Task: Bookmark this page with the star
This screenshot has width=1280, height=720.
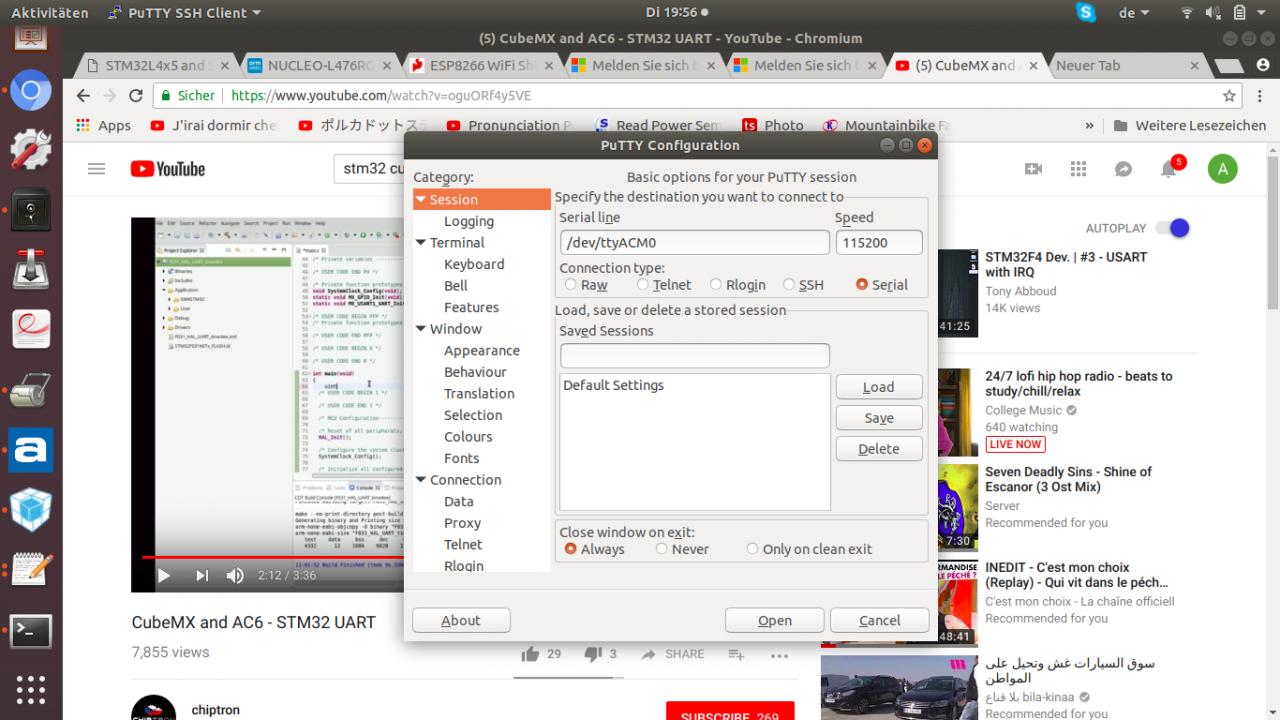Action: (1229, 96)
